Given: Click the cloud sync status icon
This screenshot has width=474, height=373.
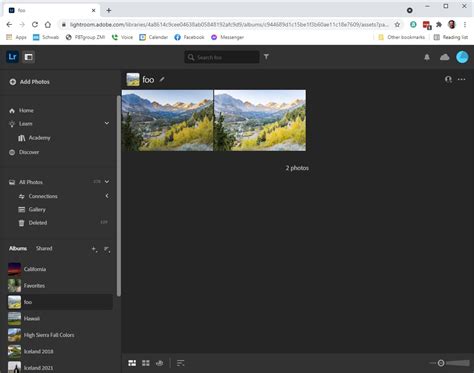Looking at the screenshot, I should tap(444, 57).
